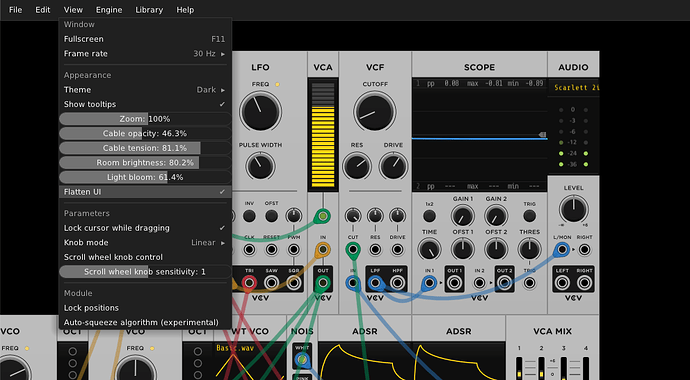Screen dimensions: 690x380
Task: Expand the Knob mode submenu
Action: pos(145,243)
